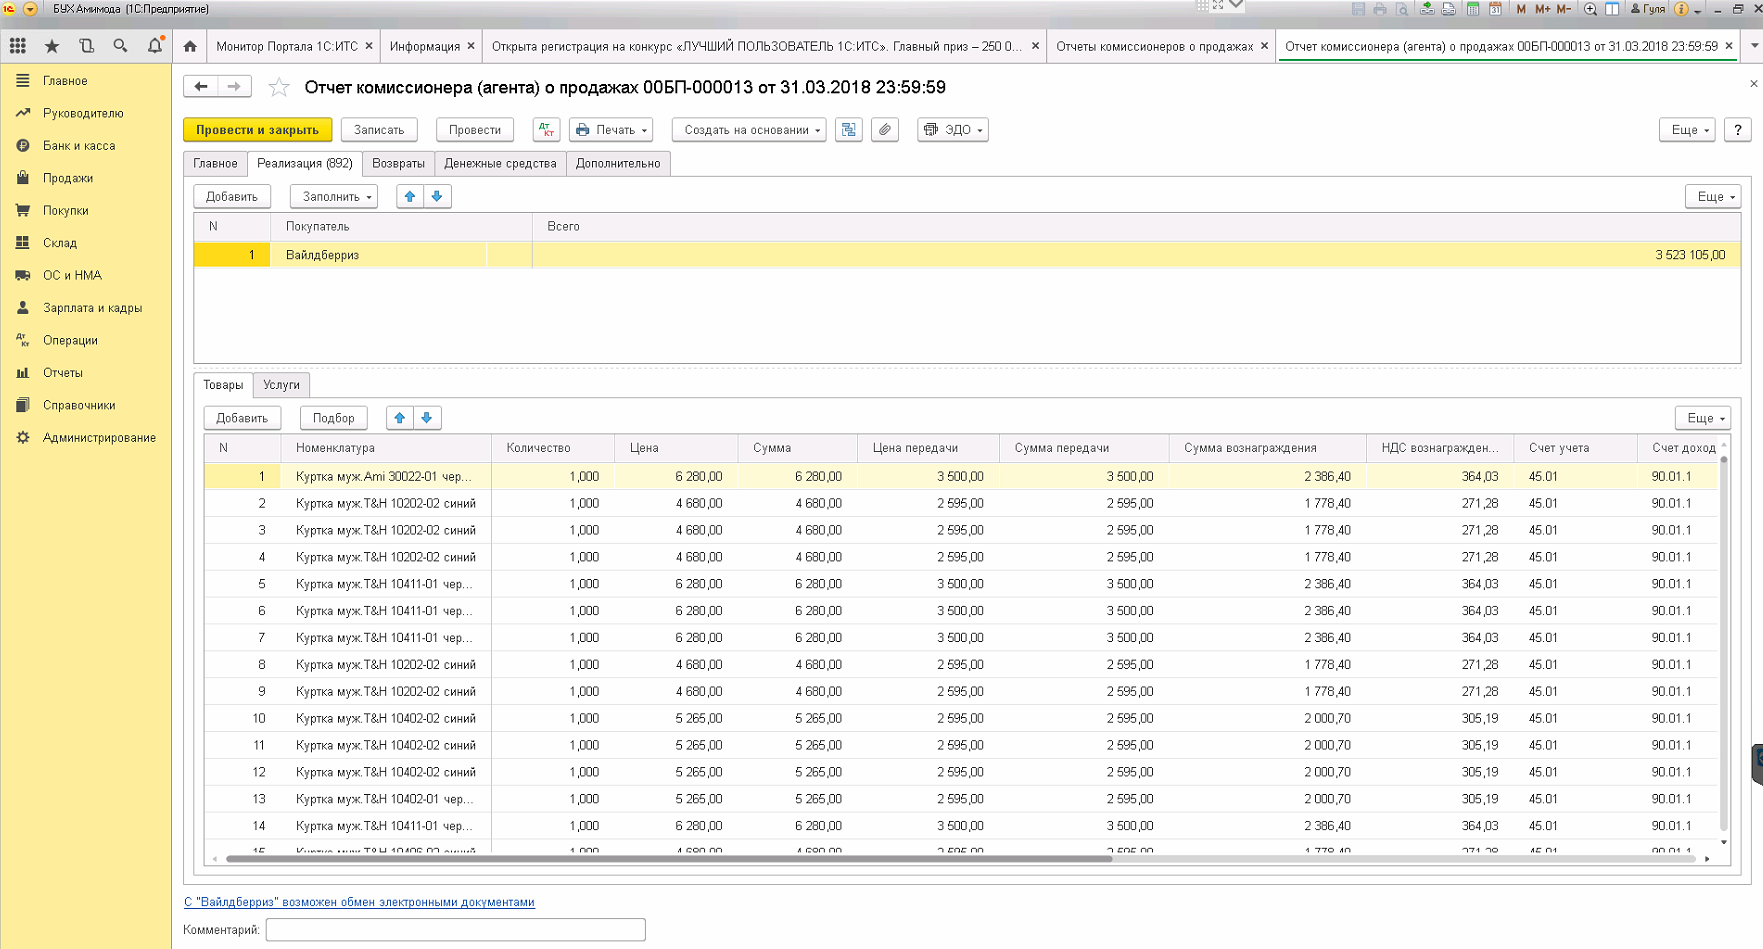The image size is (1763, 949).
Task: Switch to the Возвраты tab
Action: point(398,164)
